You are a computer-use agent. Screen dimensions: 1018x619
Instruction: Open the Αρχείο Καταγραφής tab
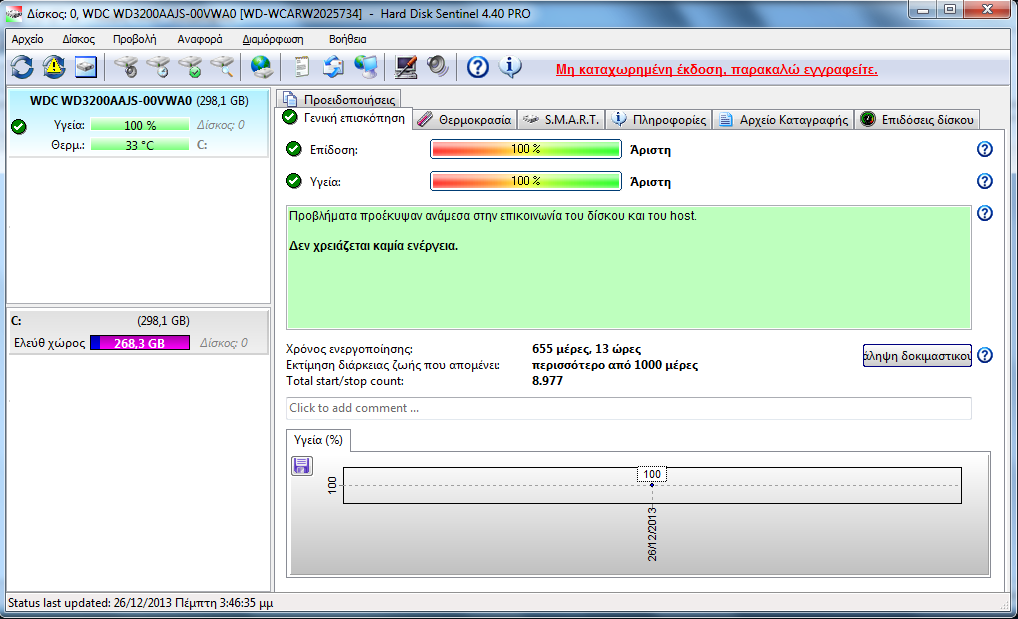tap(784, 120)
